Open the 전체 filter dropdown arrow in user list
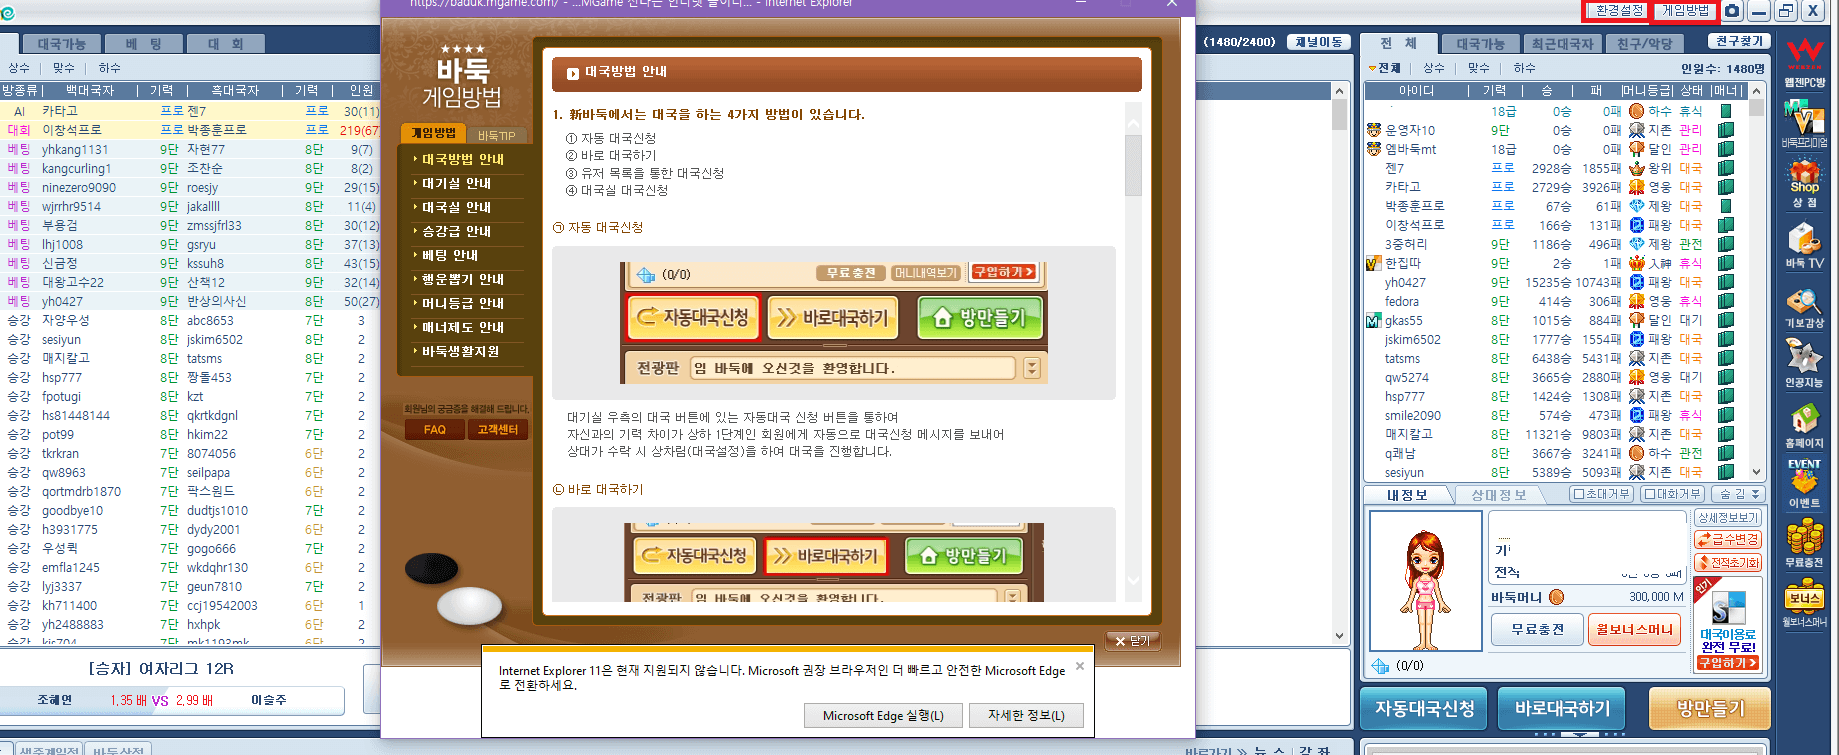The width and height of the screenshot is (1839, 755). pos(1373,68)
